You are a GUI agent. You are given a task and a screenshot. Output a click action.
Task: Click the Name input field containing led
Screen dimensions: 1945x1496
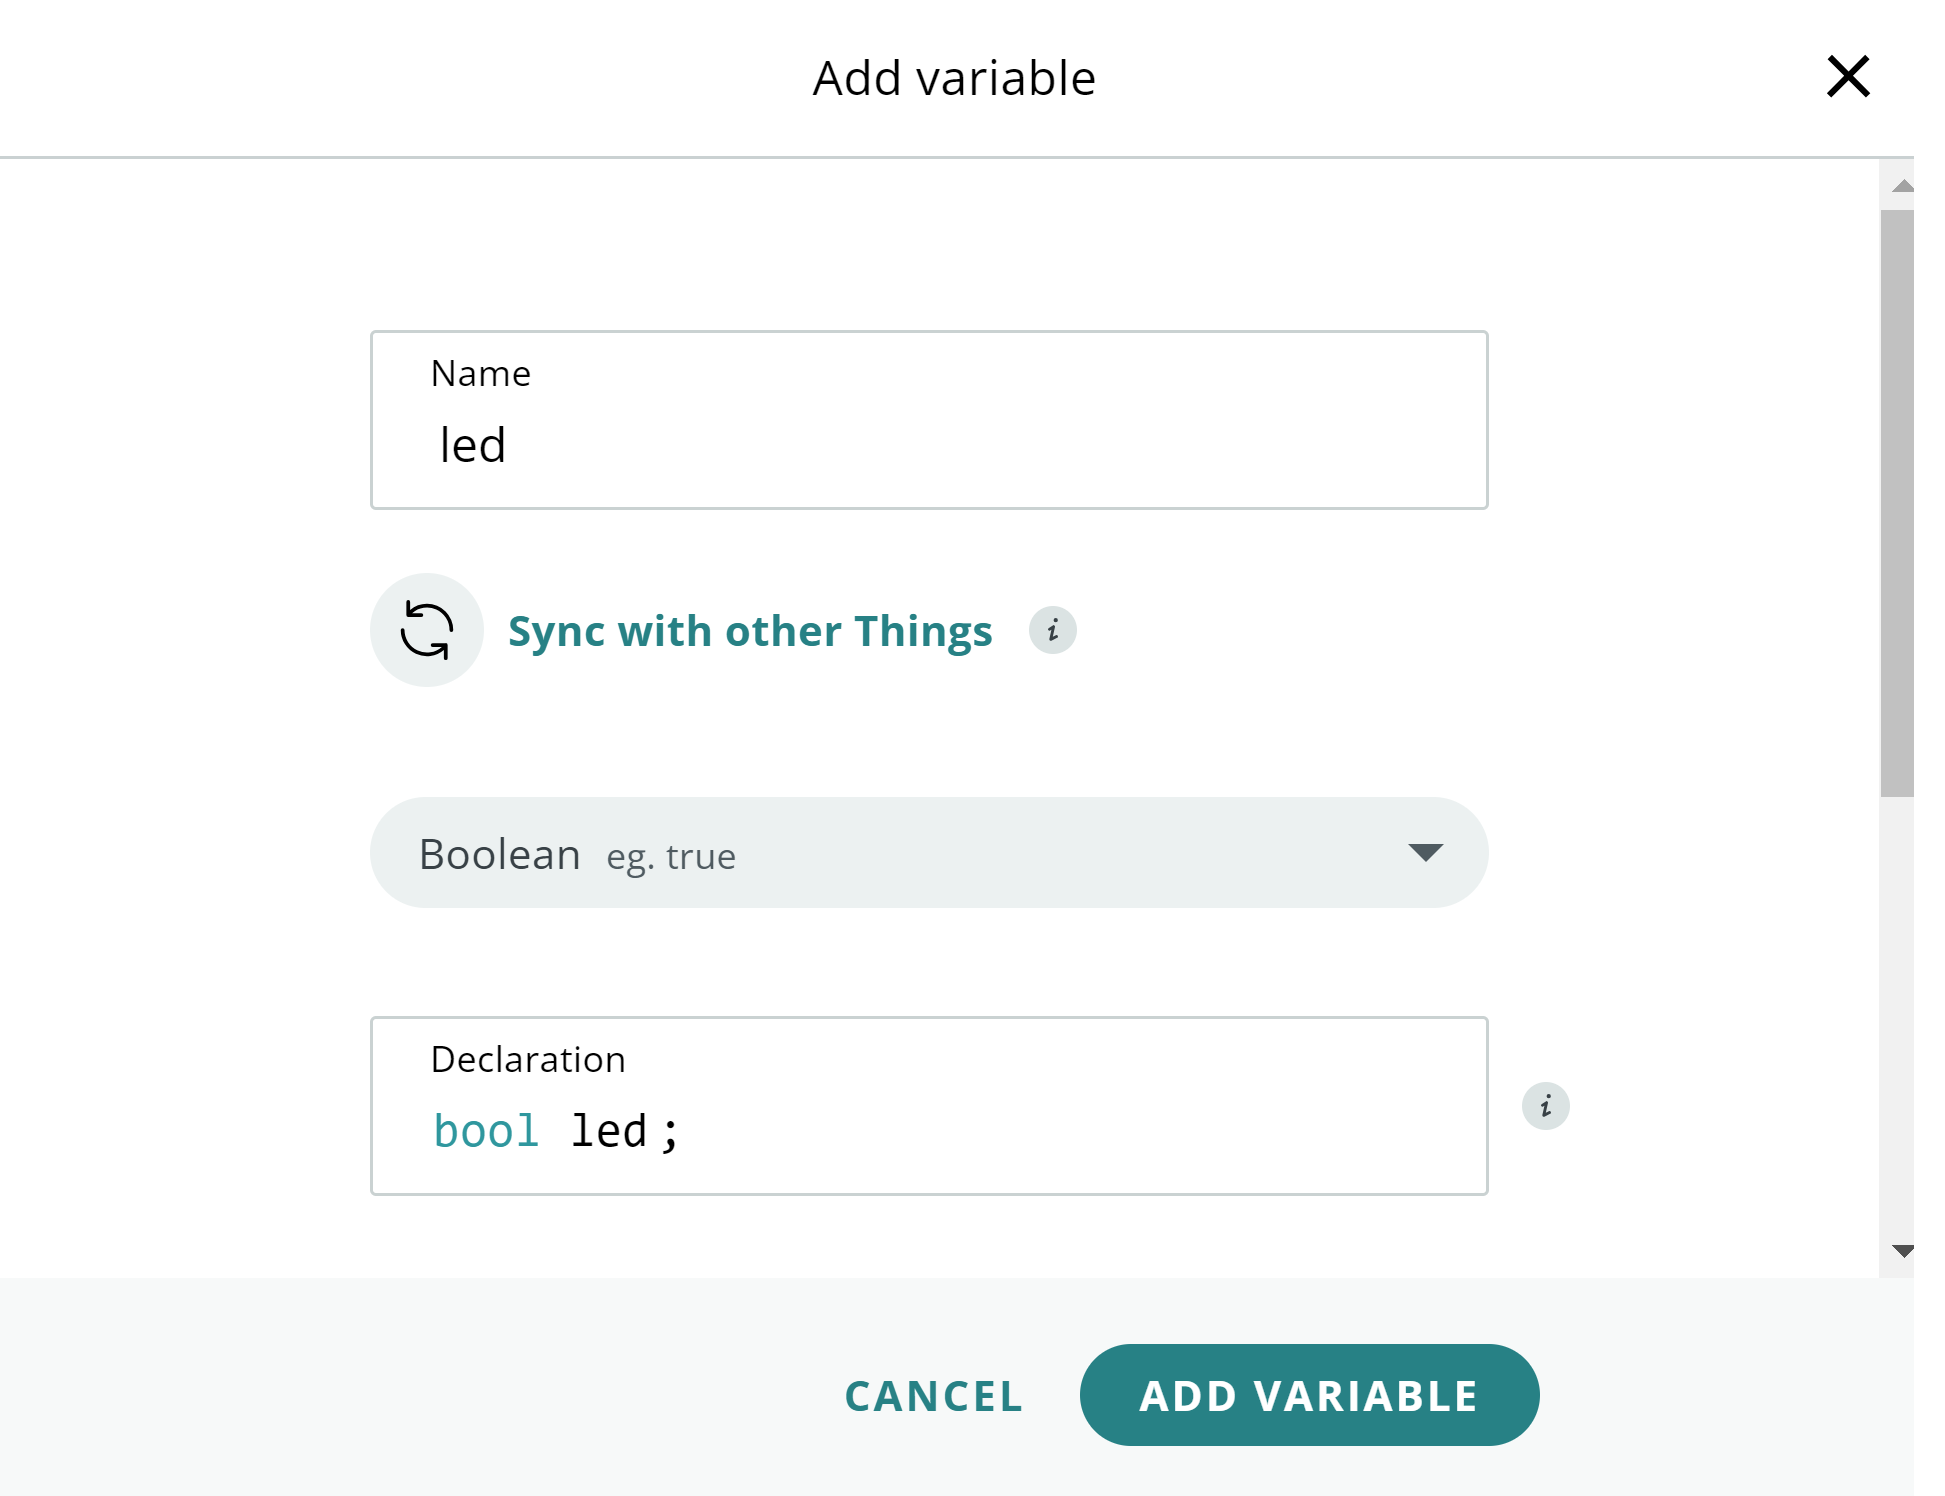point(929,420)
